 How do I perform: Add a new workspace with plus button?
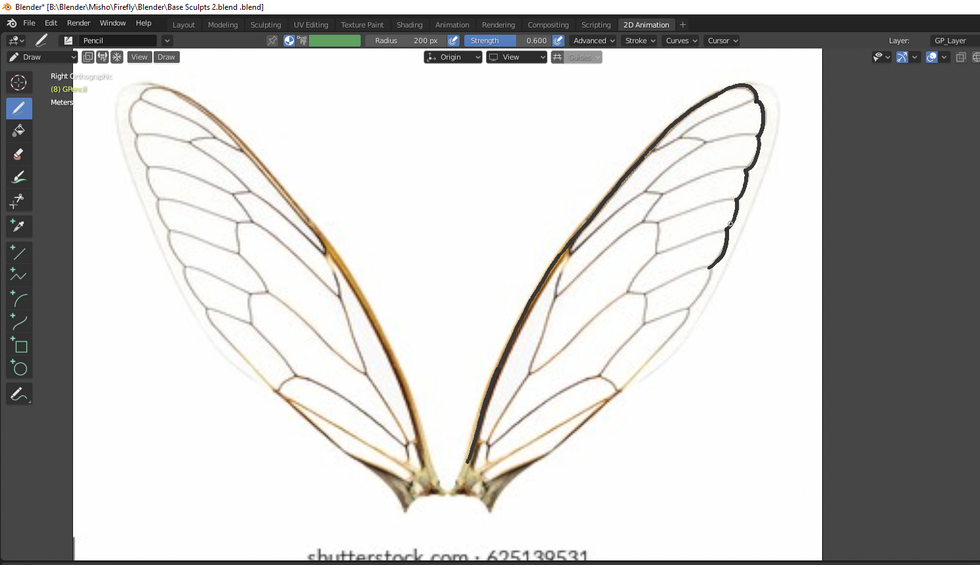point(682,25)
